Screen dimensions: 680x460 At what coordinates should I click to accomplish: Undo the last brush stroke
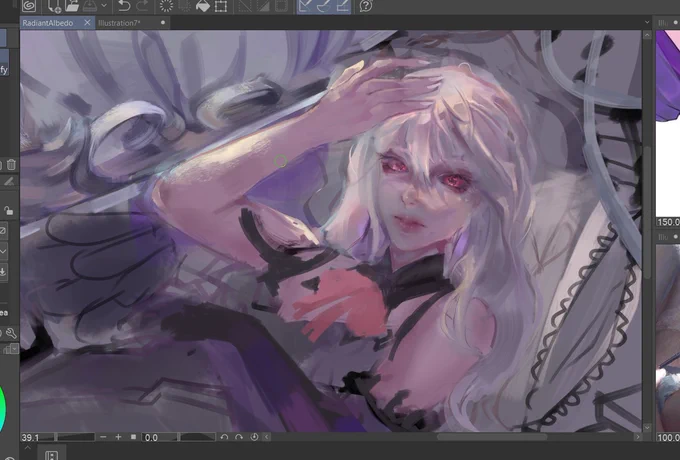(124, 6)
